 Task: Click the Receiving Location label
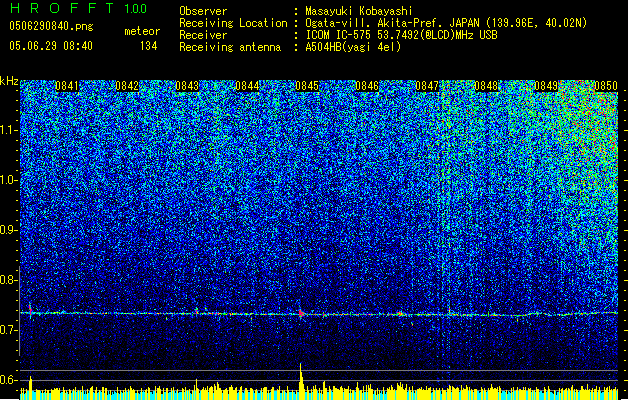click(233, 23)
